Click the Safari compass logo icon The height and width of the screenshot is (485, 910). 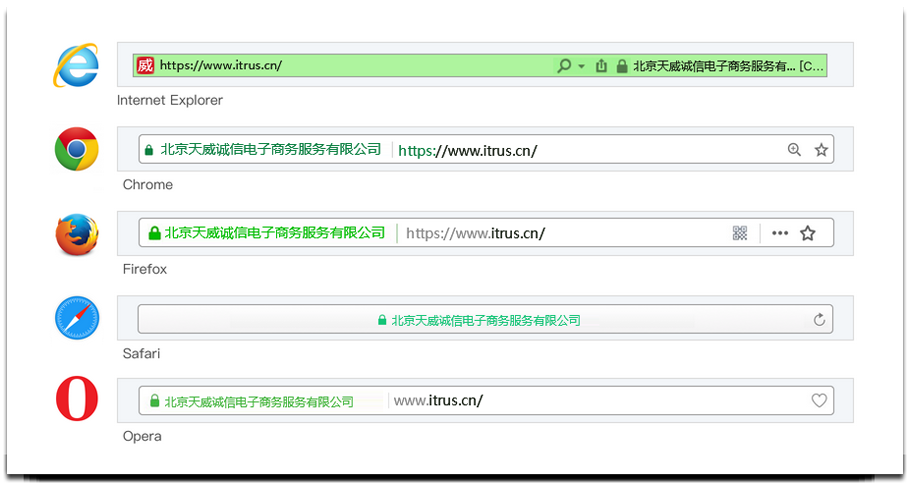click(x=77, y=318)
